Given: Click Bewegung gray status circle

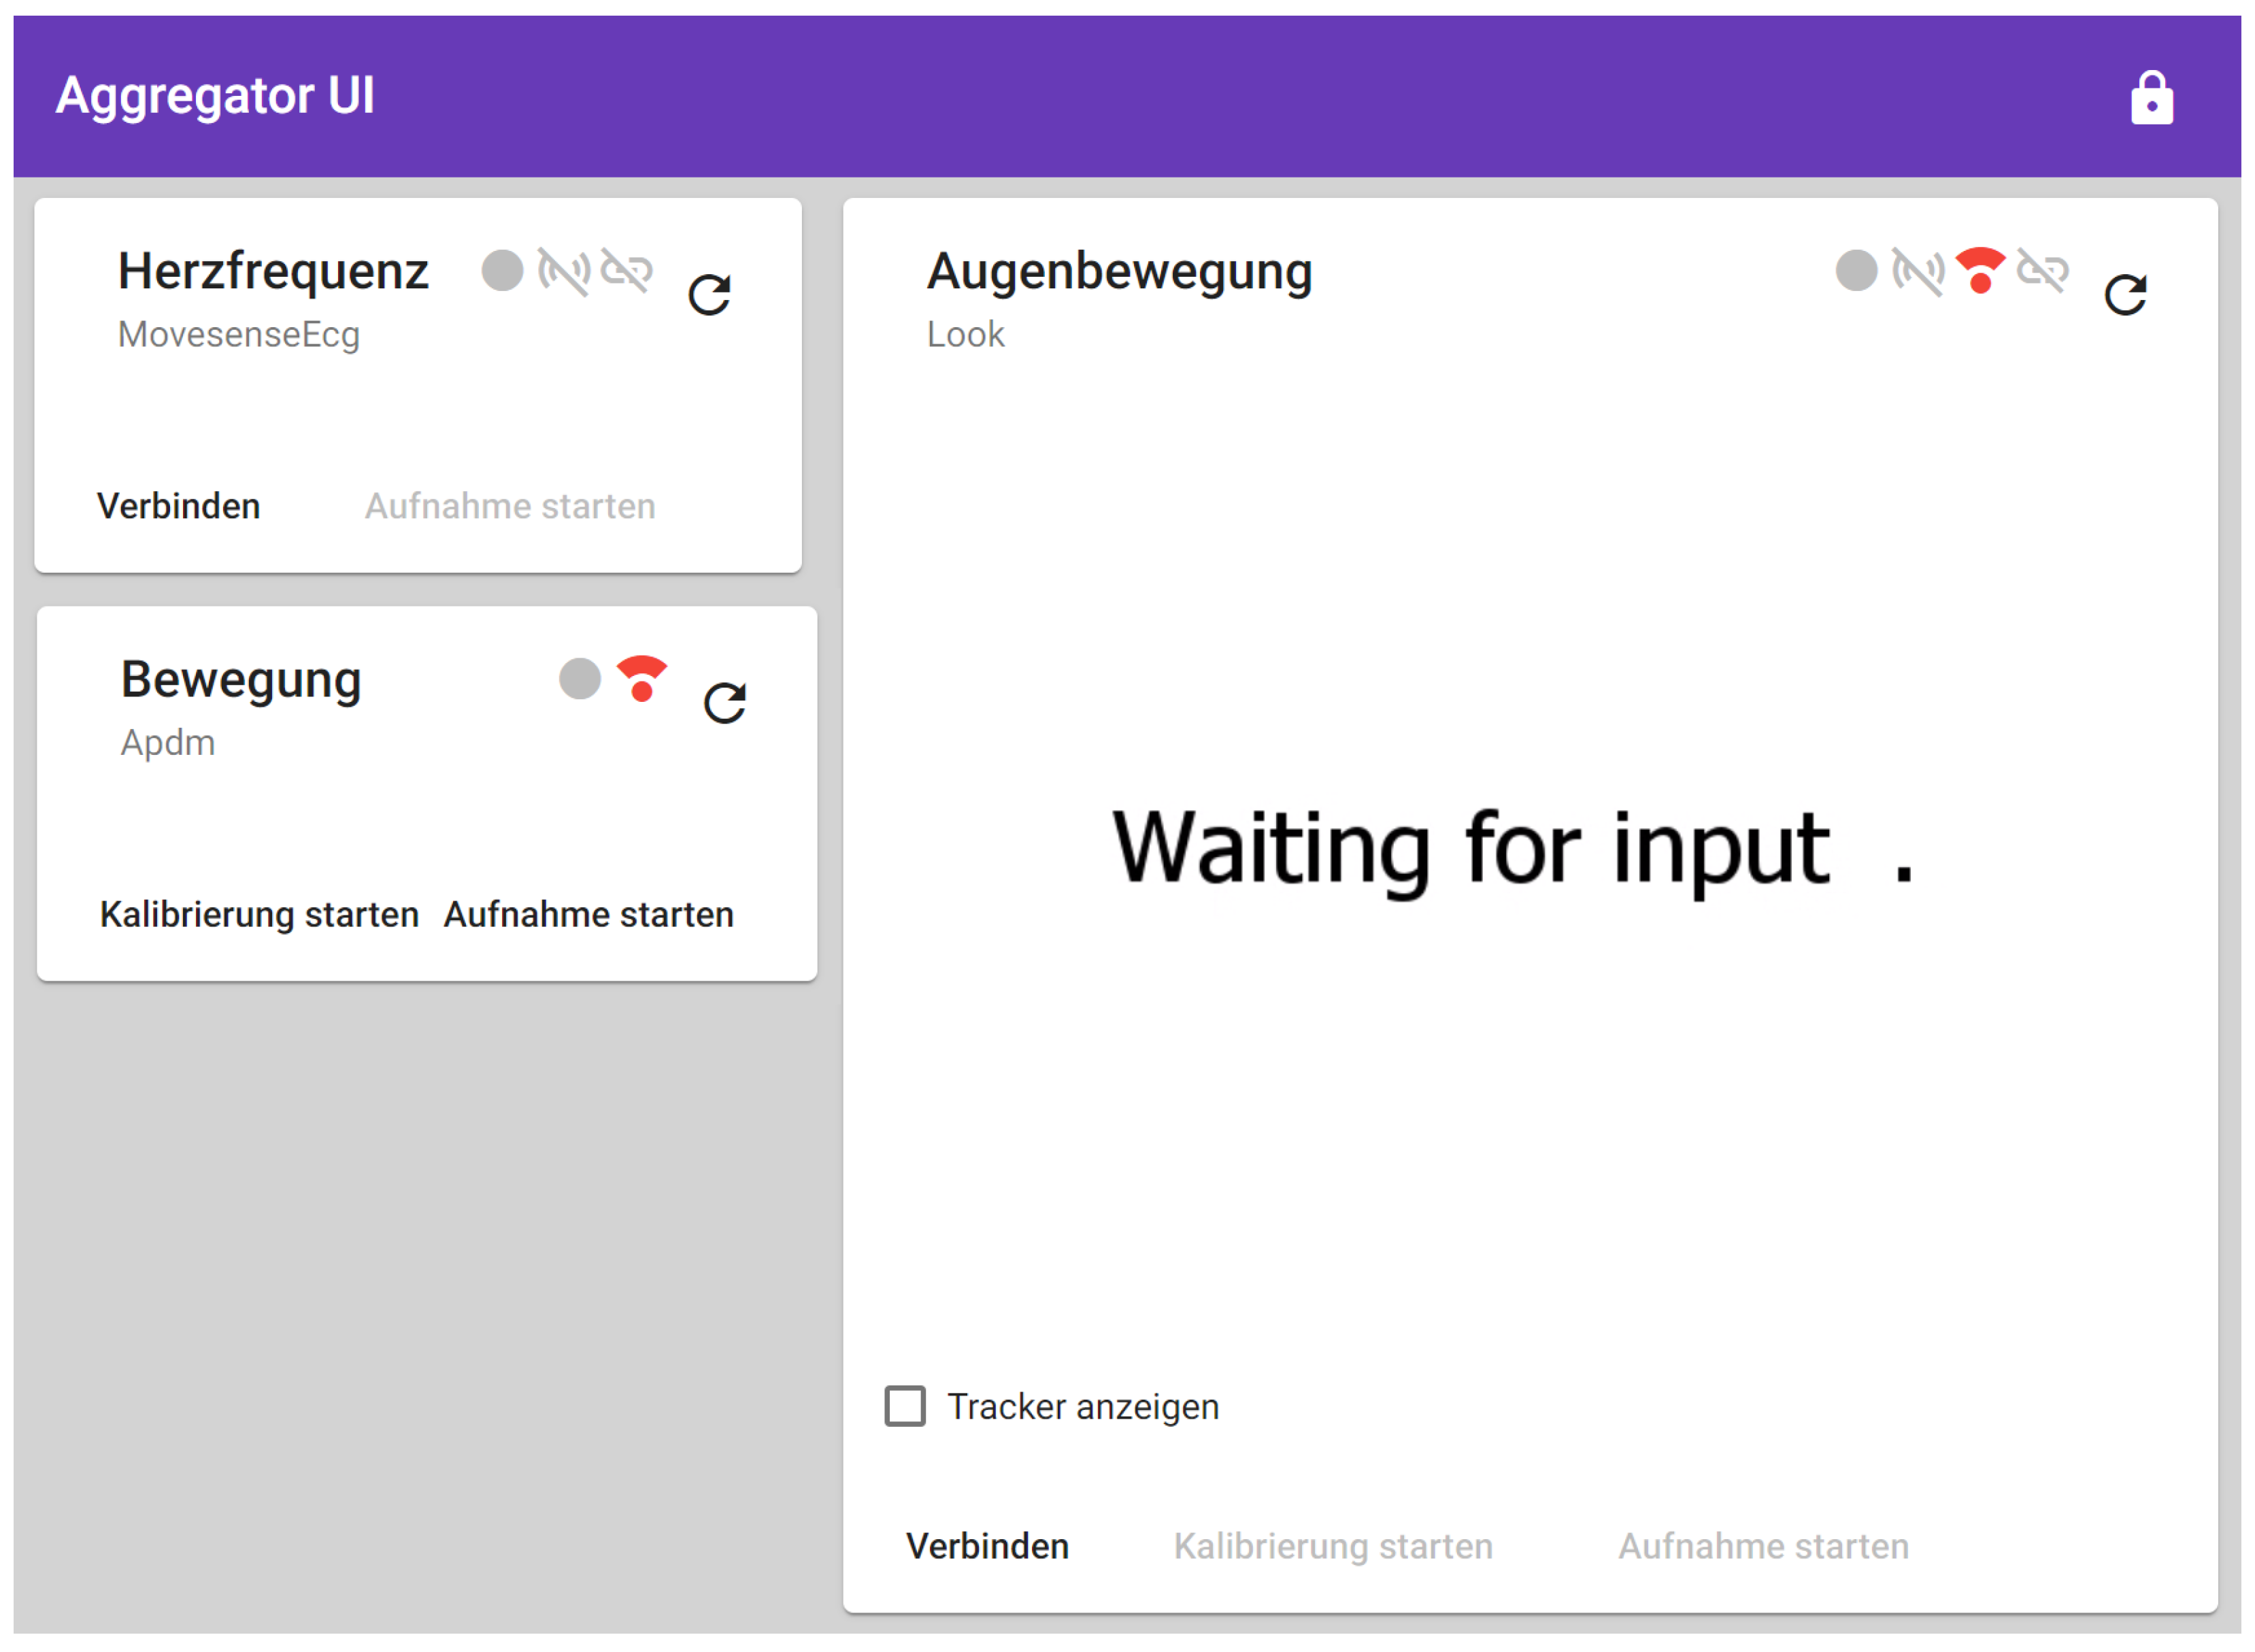Looking at the screenshot, I should [x=579, y=678].
